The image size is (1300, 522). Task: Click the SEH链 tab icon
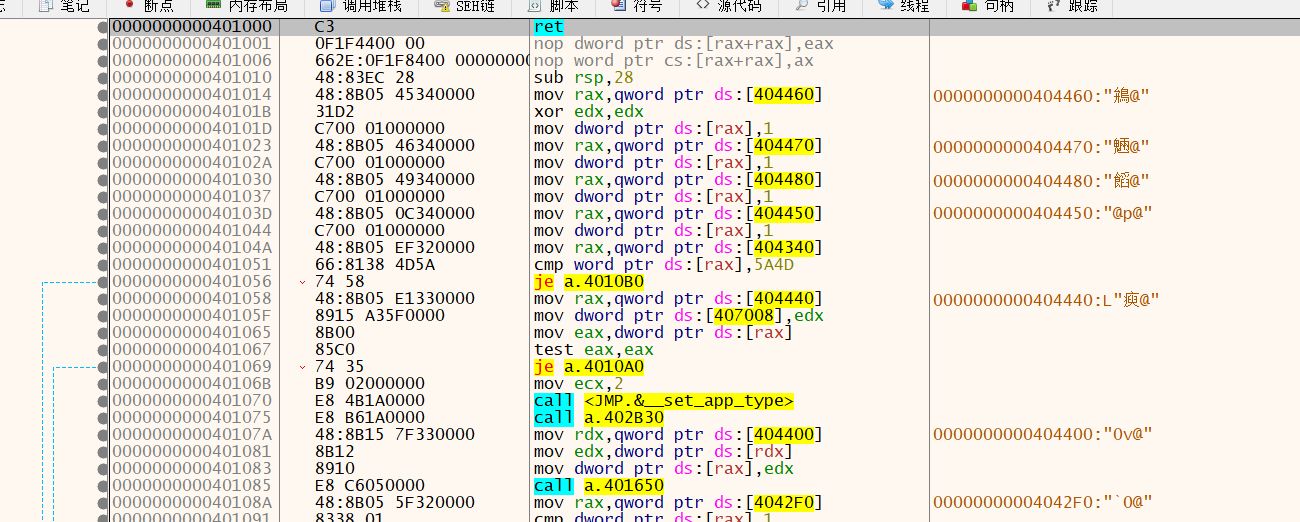coord(433,6)
